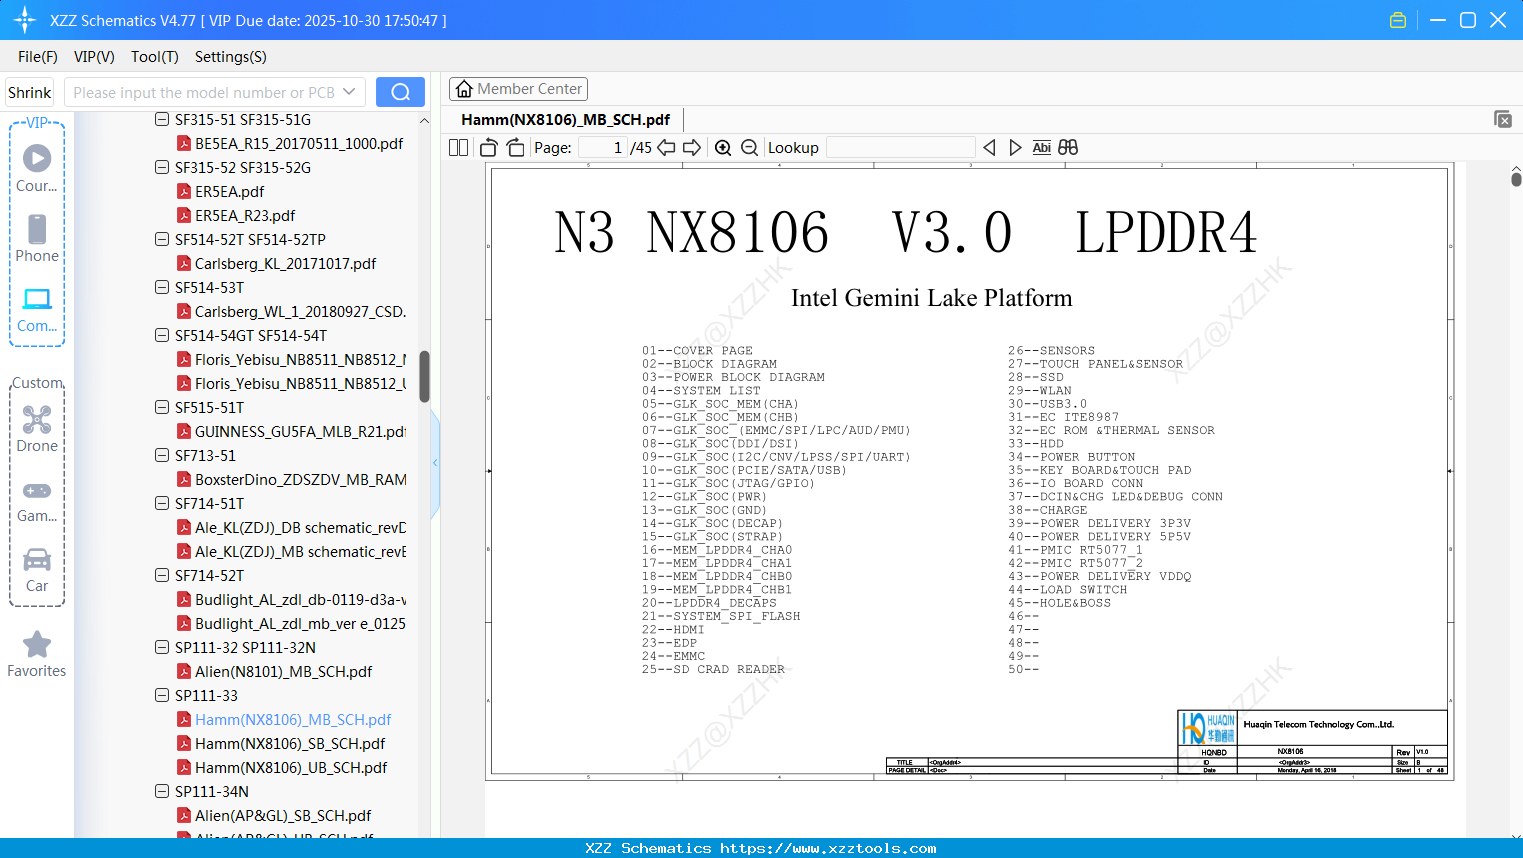Image resolution: width=1523 pixels, height=858 pixels.
Task: Click the blue search button
Action: point(400,92)
